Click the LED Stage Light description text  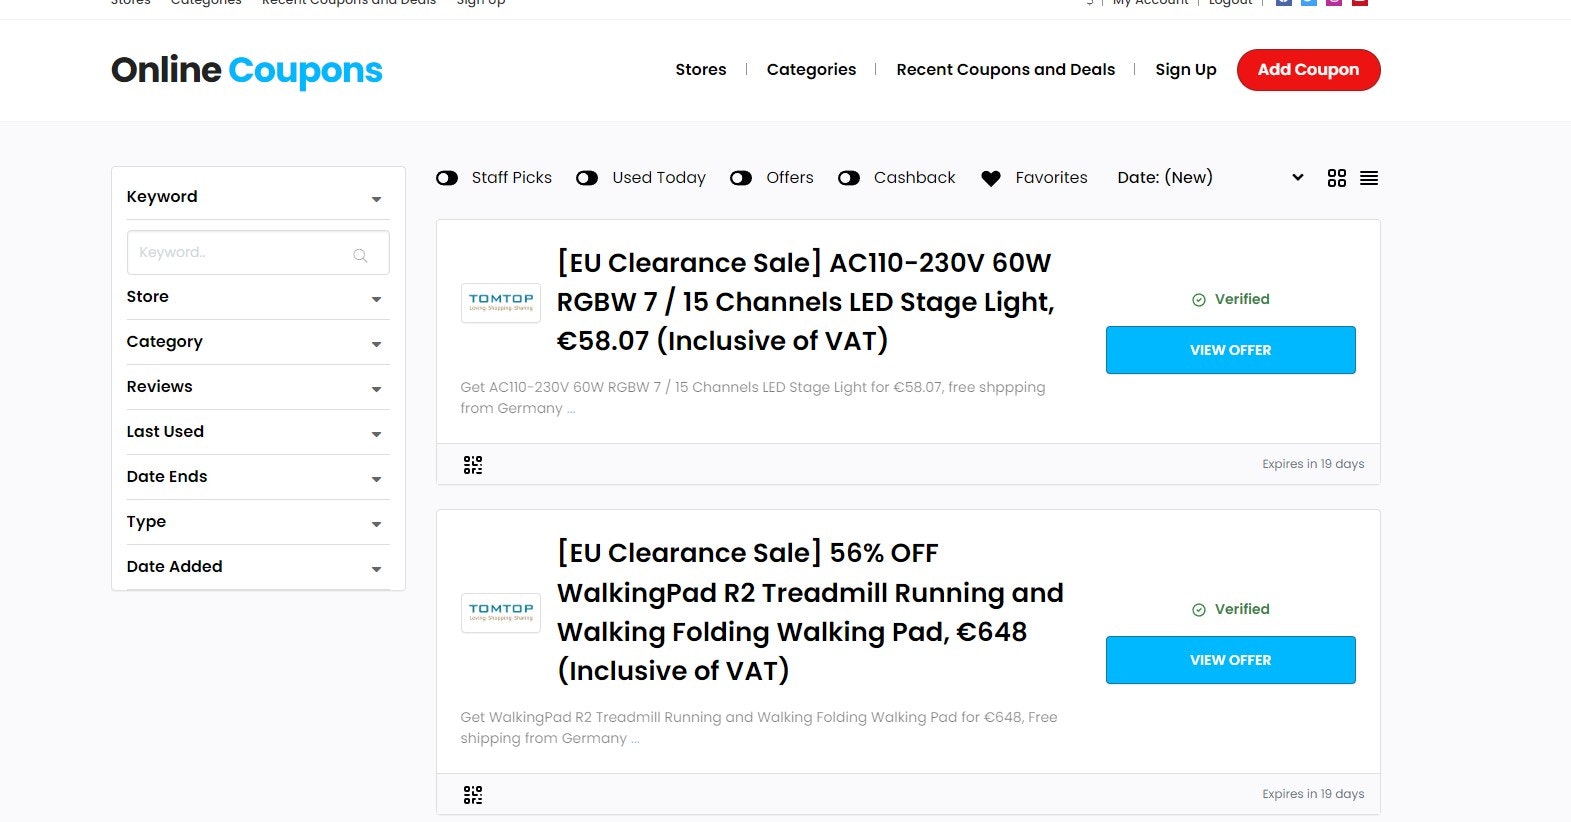[x=753, y=398]
